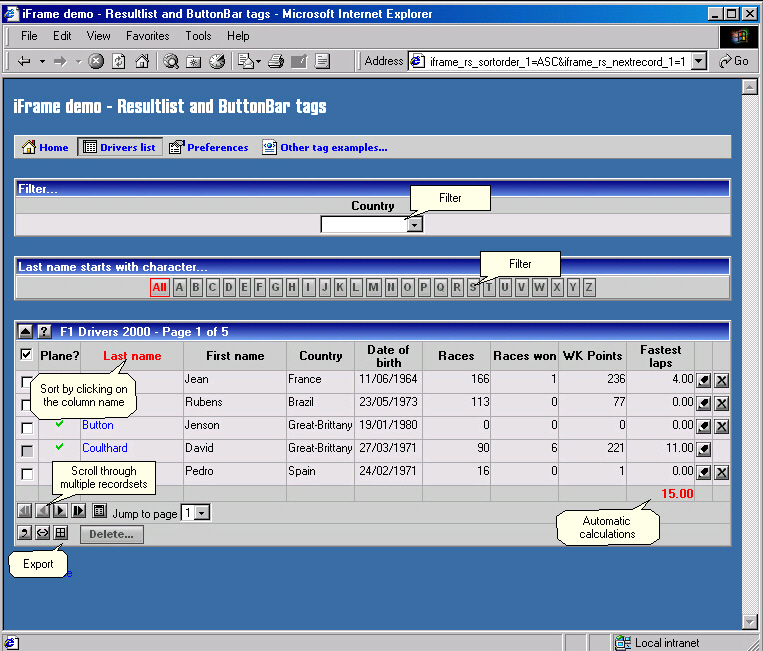Edit the Jean France driver row

[x=704, y=380]
